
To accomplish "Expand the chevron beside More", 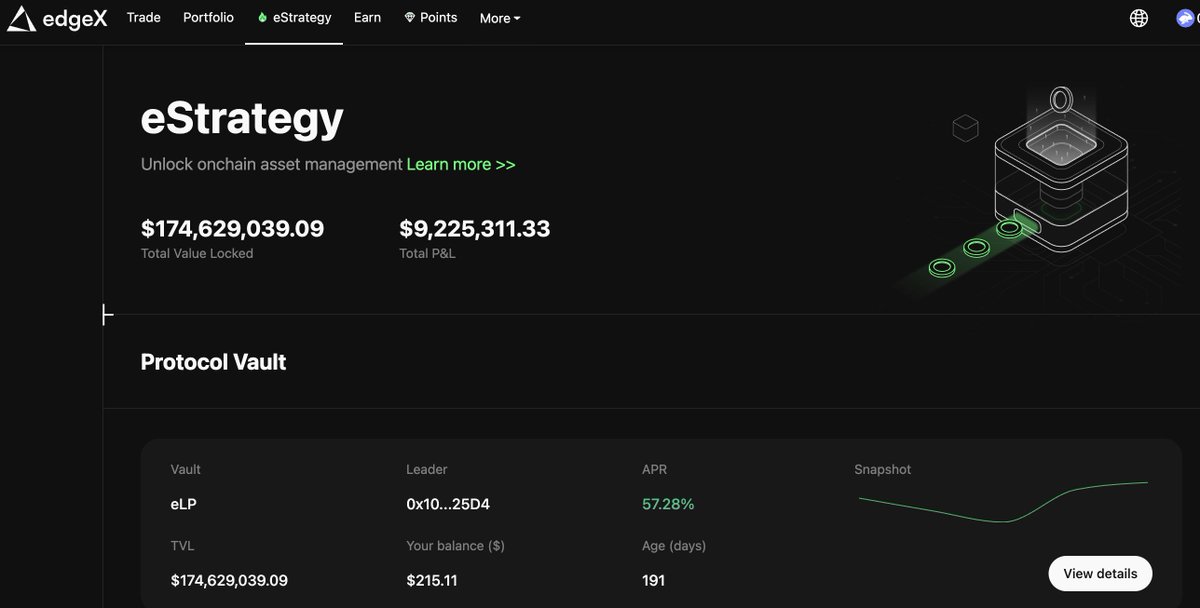I will tap(515, 18).
